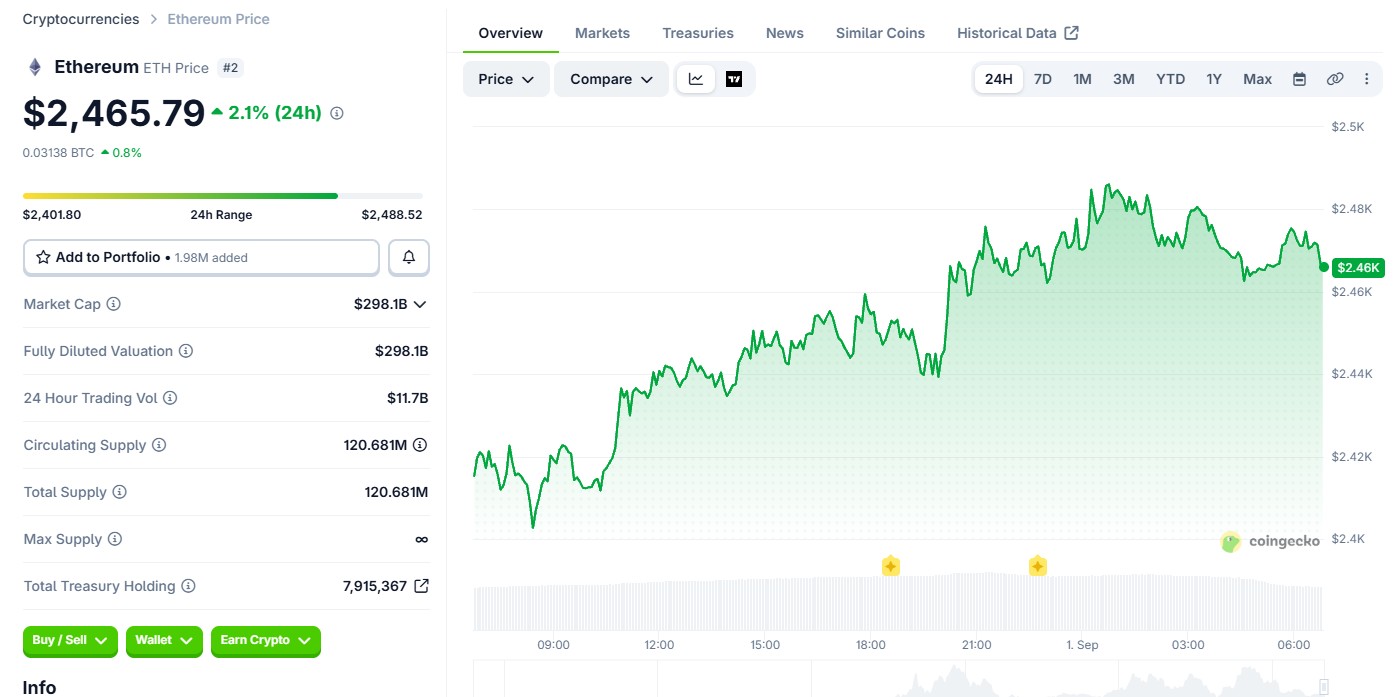Click the 0.03138 BTC price text

pyautogui.click(x=59, y=153)
